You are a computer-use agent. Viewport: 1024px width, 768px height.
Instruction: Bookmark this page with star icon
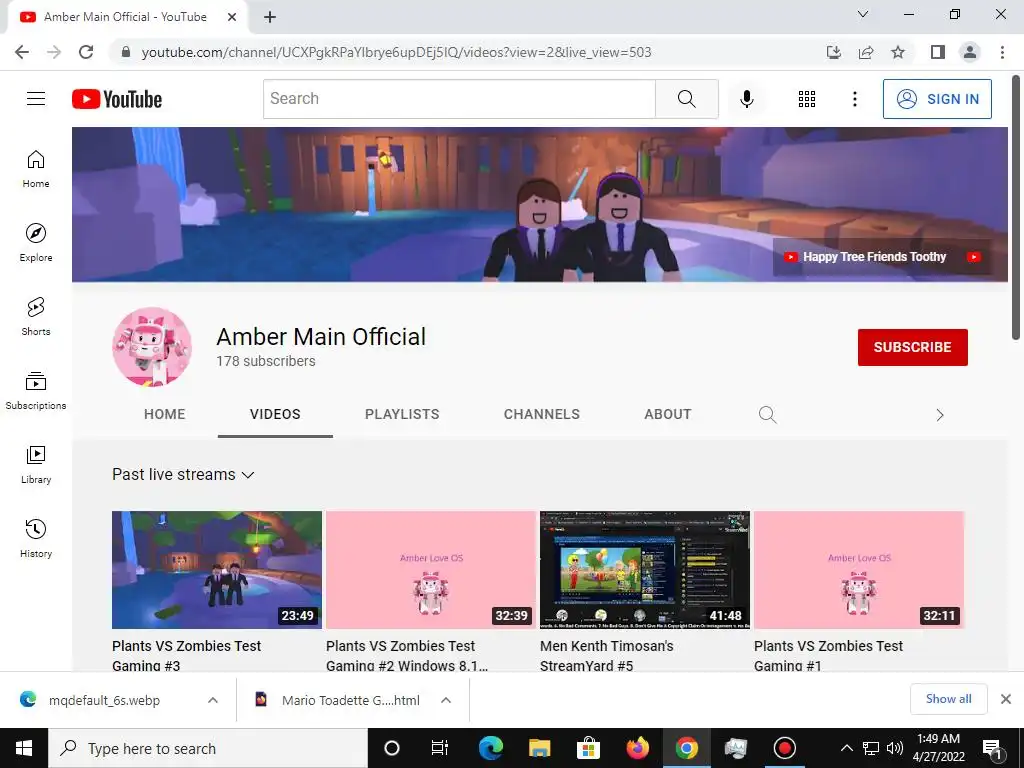point(898,52)
